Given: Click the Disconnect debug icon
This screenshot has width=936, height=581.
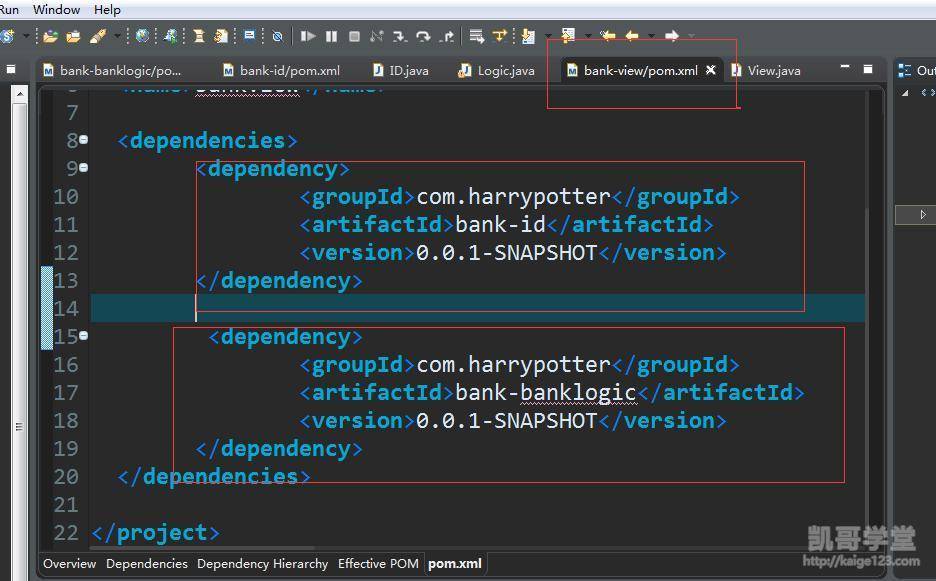Looking at the screenshot, I should (x=376, y=36).
